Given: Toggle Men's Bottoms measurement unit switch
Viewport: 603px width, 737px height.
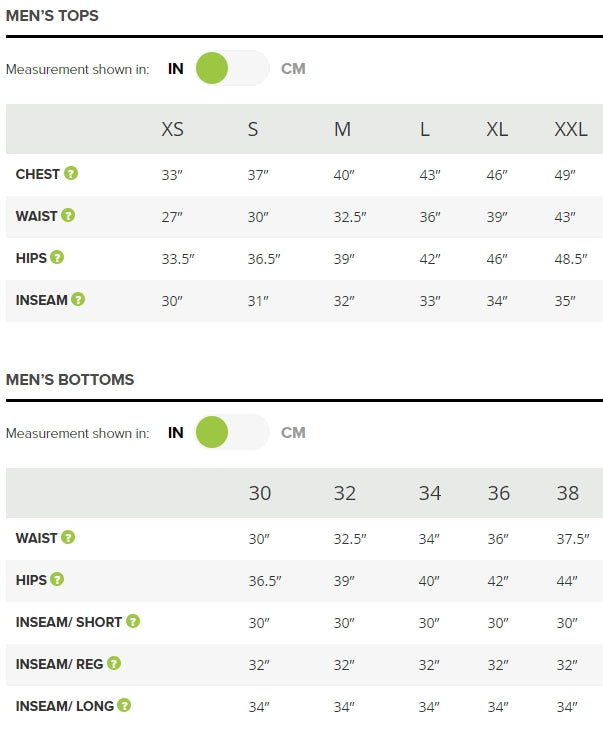Looking at the screenshot, I should click(x=232, y=432).
